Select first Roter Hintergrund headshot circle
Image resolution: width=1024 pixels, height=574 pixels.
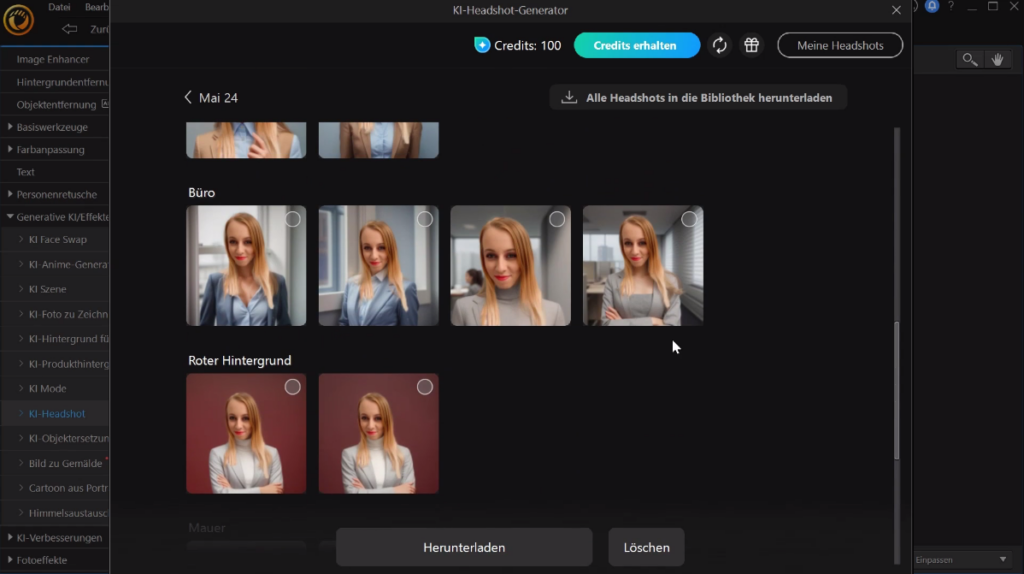(x=293, y=387)
